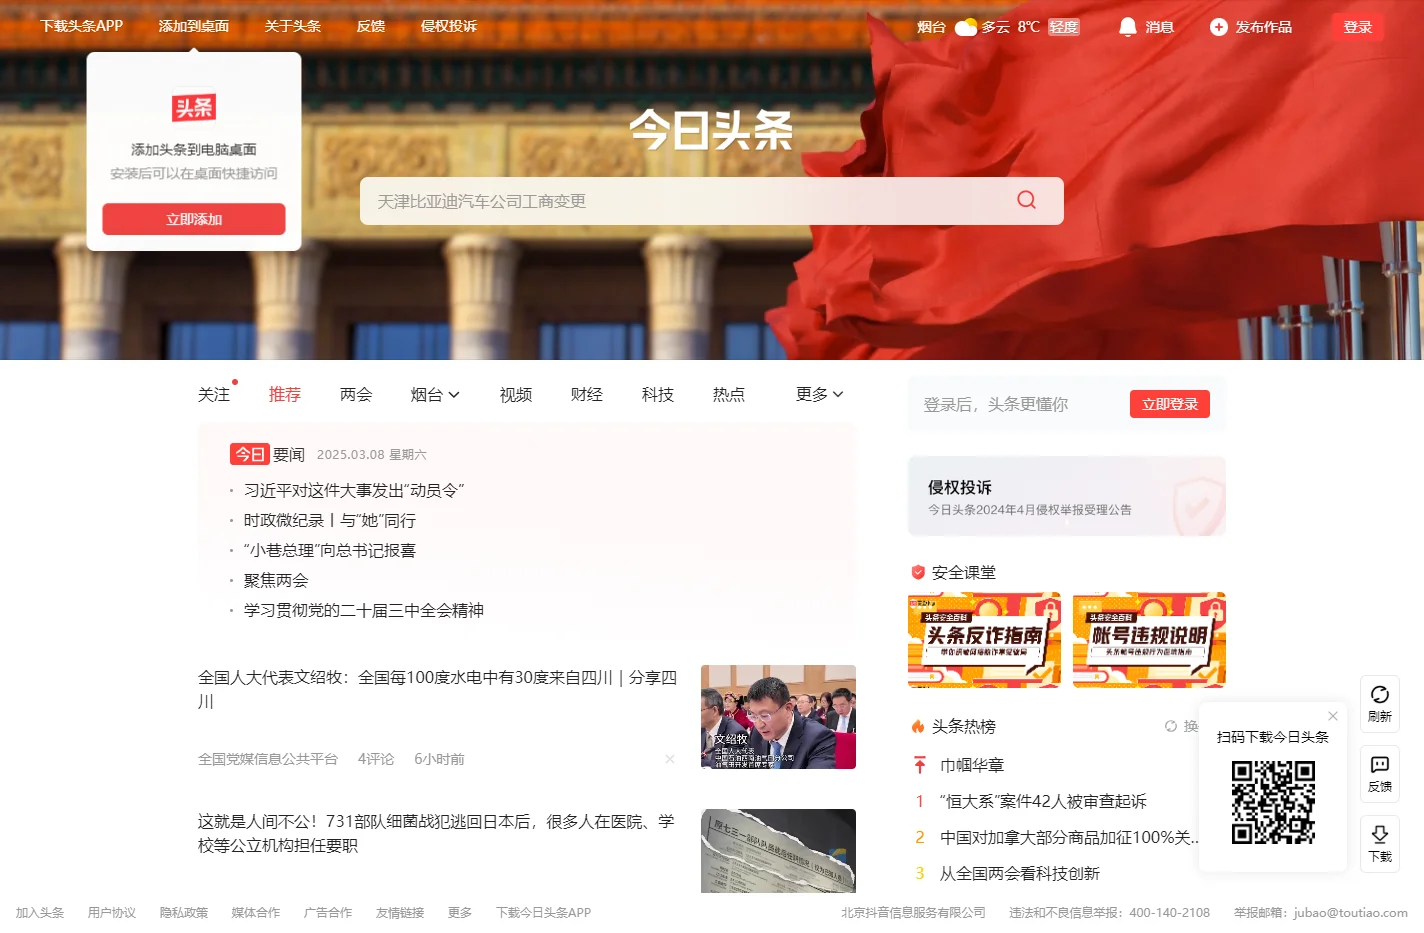Image resolution: width=1424 pixels, height=933 pixels.
Task: Click 反馈 in the top navigation
Action: (371, 26)
